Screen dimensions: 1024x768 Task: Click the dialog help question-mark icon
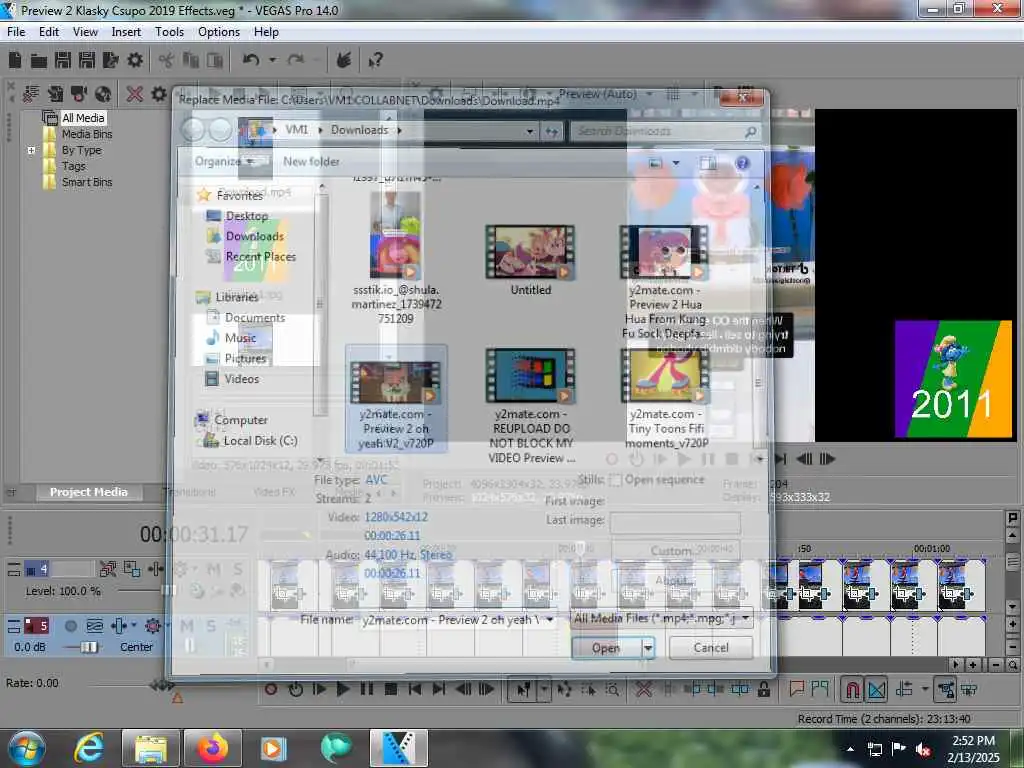pos(743,163)
